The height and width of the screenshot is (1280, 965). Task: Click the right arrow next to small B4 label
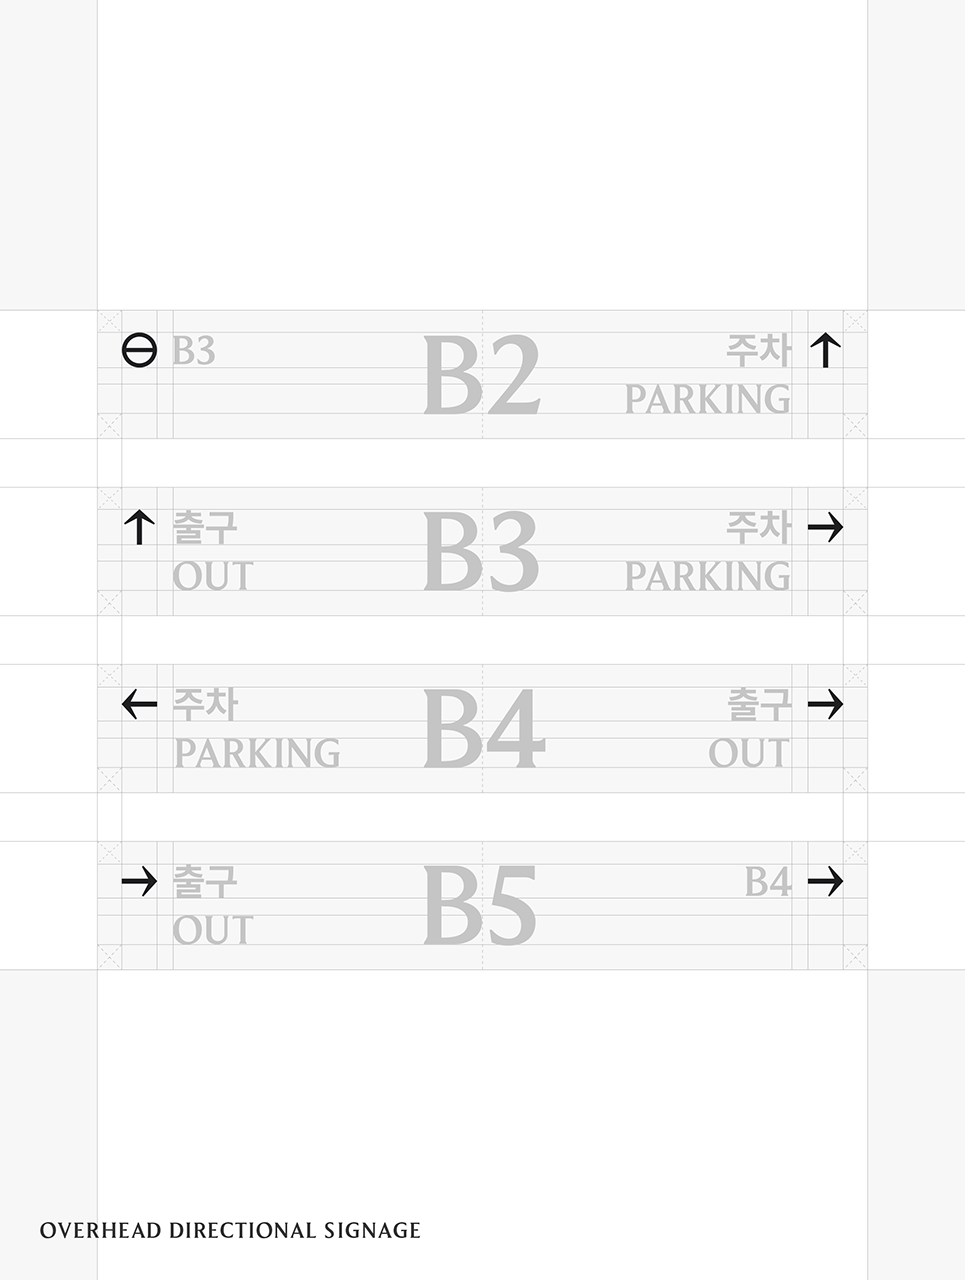(x=825, y=881)
